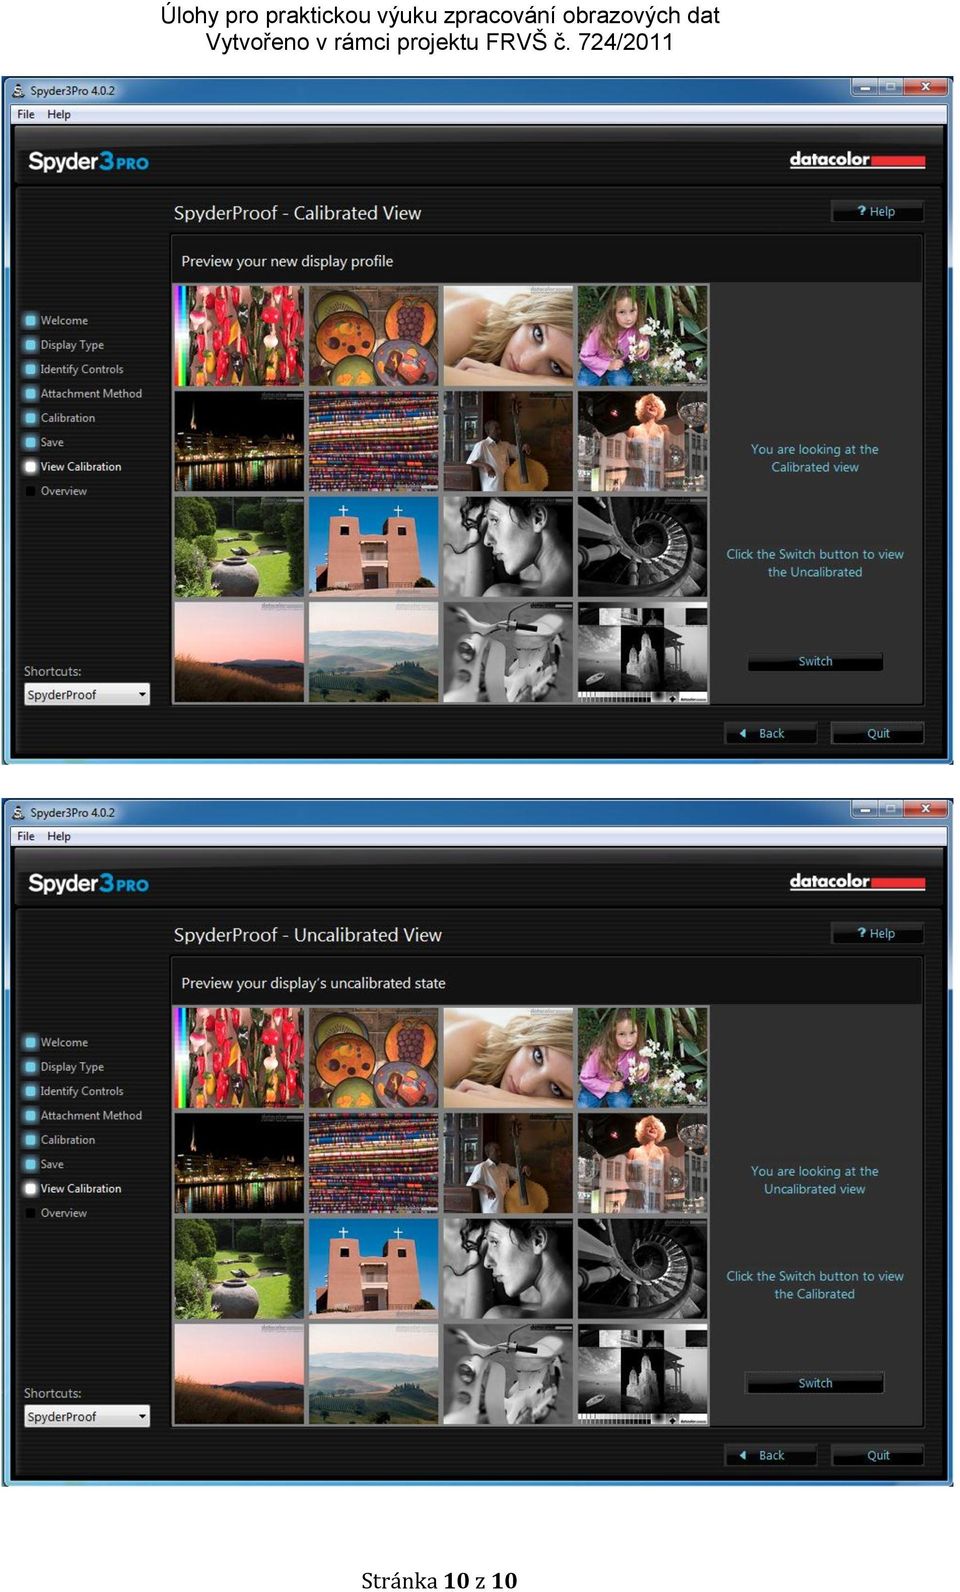
Task: Click garden urn thumbnail in Calibrated View
Action: (x=239, y=547)
